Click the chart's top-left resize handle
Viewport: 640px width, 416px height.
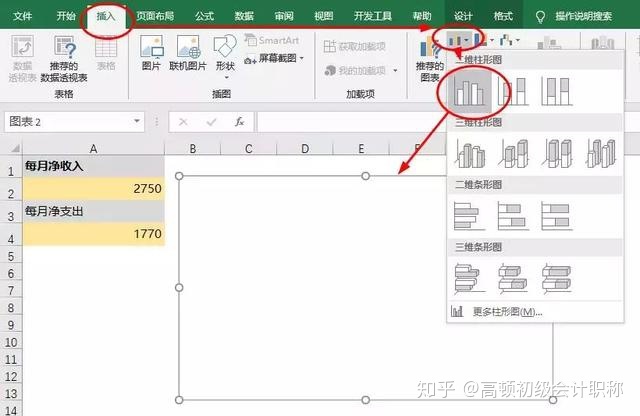(x=179, y=176)
